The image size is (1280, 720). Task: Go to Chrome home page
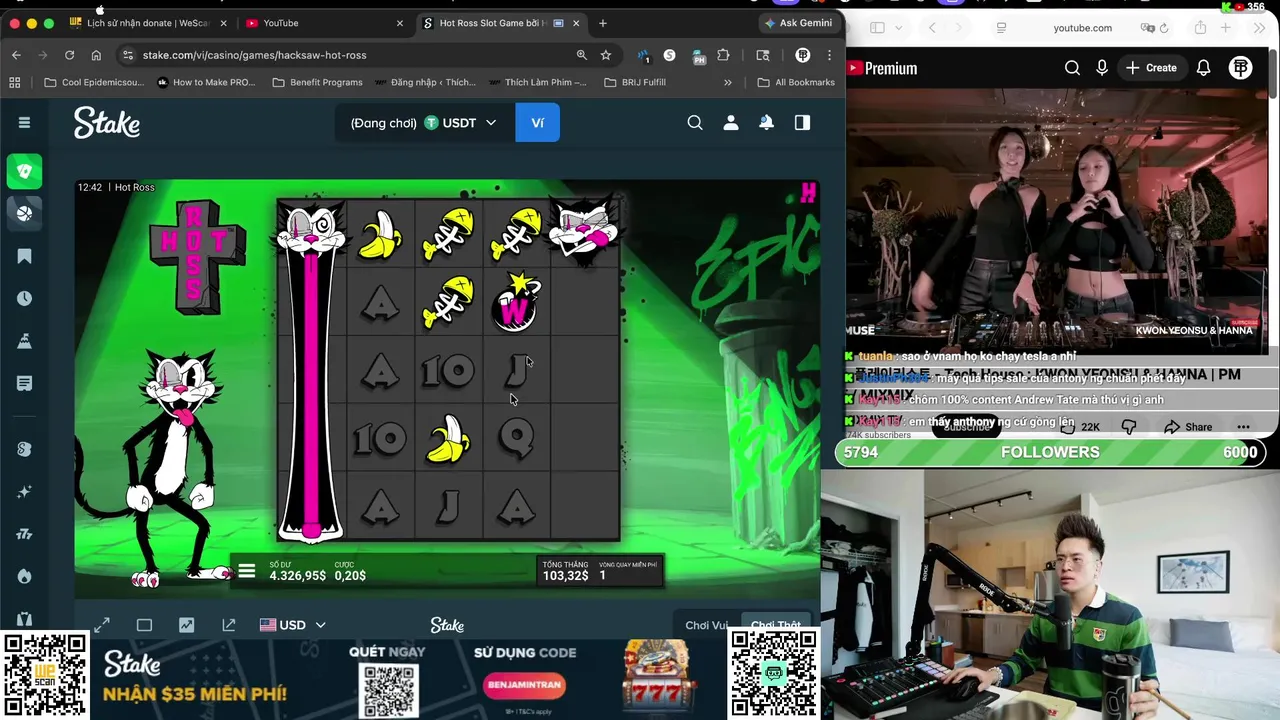96,55
